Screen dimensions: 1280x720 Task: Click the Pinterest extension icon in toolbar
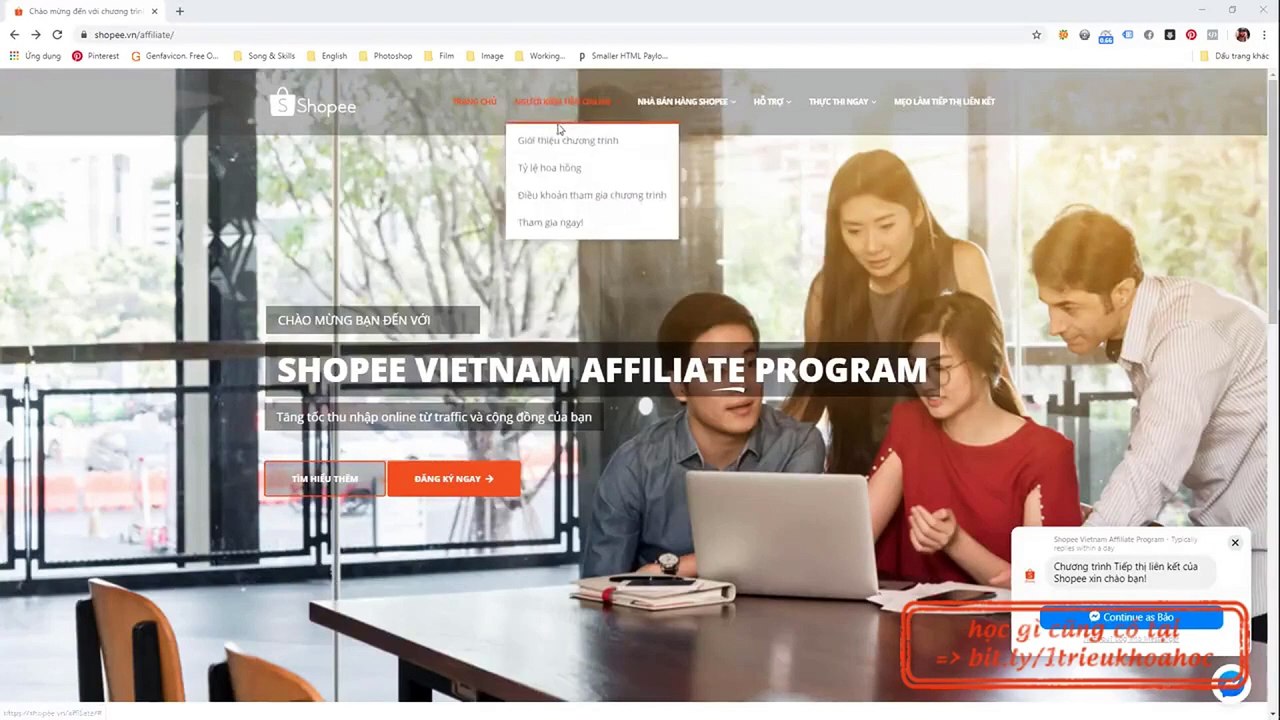point(1191,35)
